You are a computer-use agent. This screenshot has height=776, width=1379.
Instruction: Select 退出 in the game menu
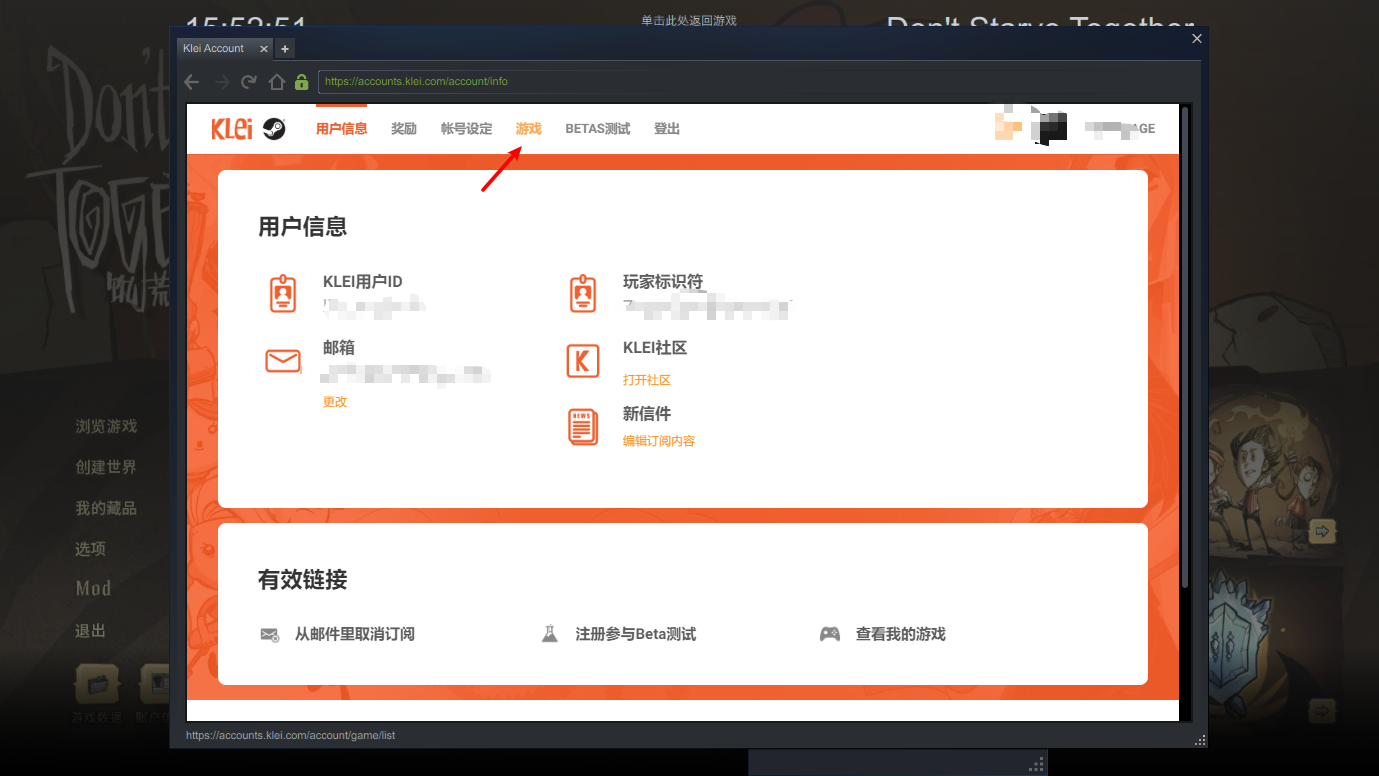(x=91, y=631)
